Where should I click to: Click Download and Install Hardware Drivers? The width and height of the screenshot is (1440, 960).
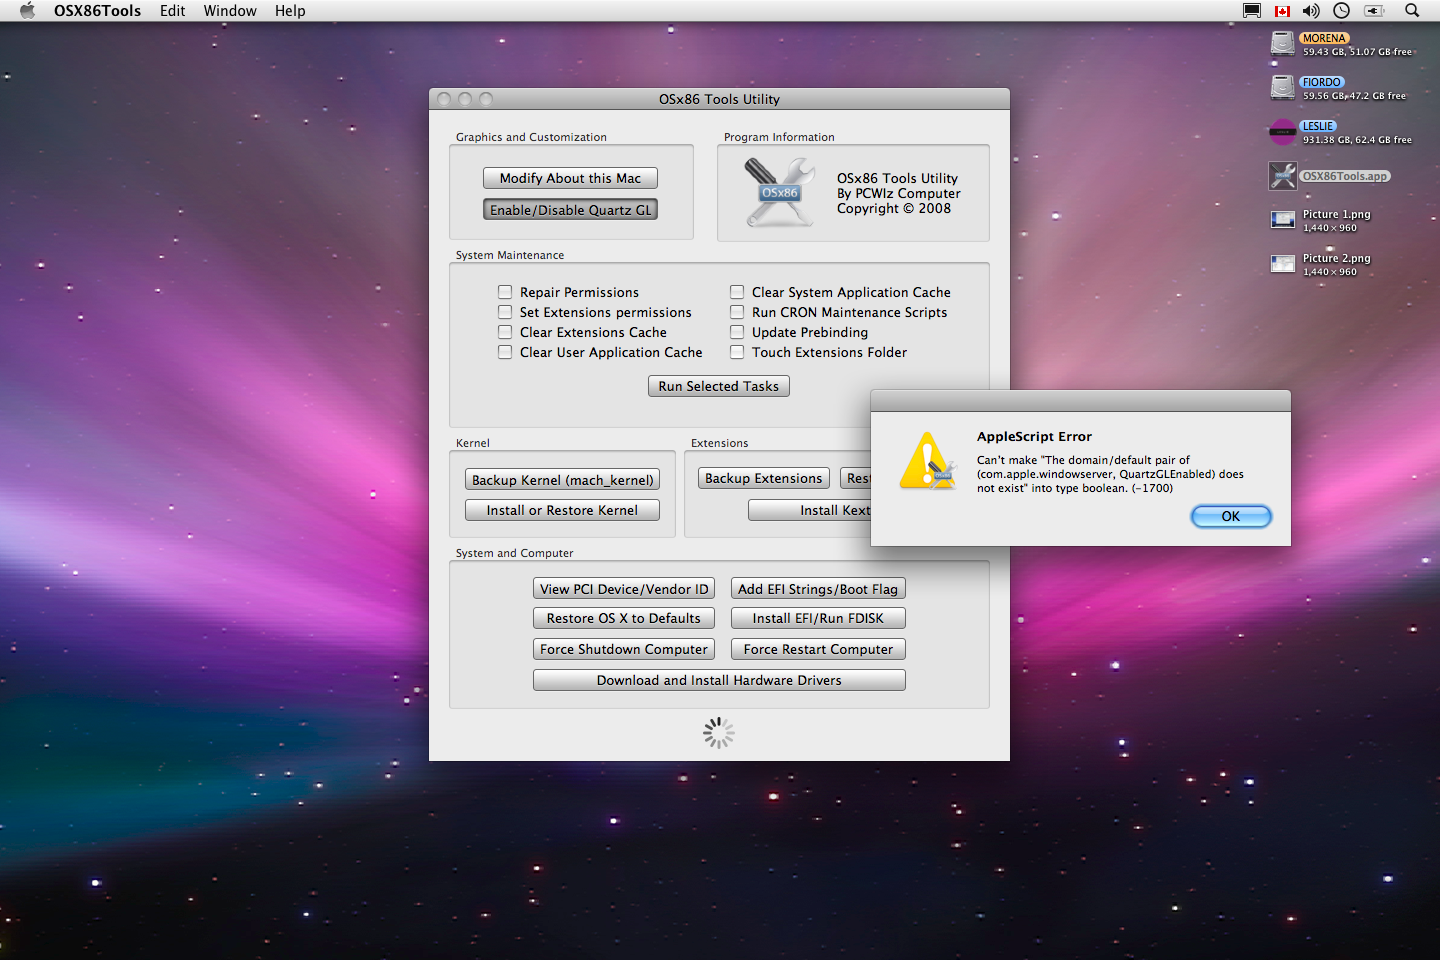coord(719,680)
